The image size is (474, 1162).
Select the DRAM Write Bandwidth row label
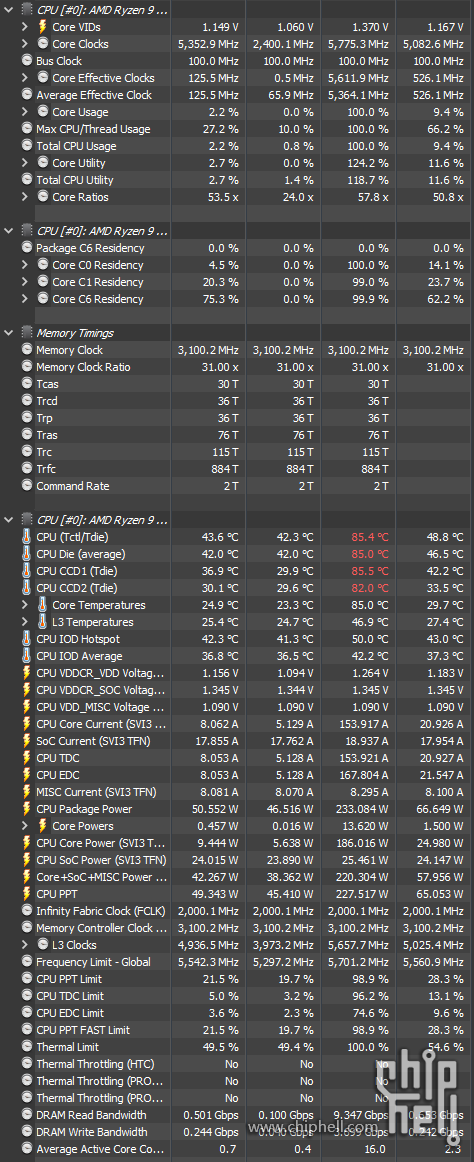click(x=92, y=1132)
